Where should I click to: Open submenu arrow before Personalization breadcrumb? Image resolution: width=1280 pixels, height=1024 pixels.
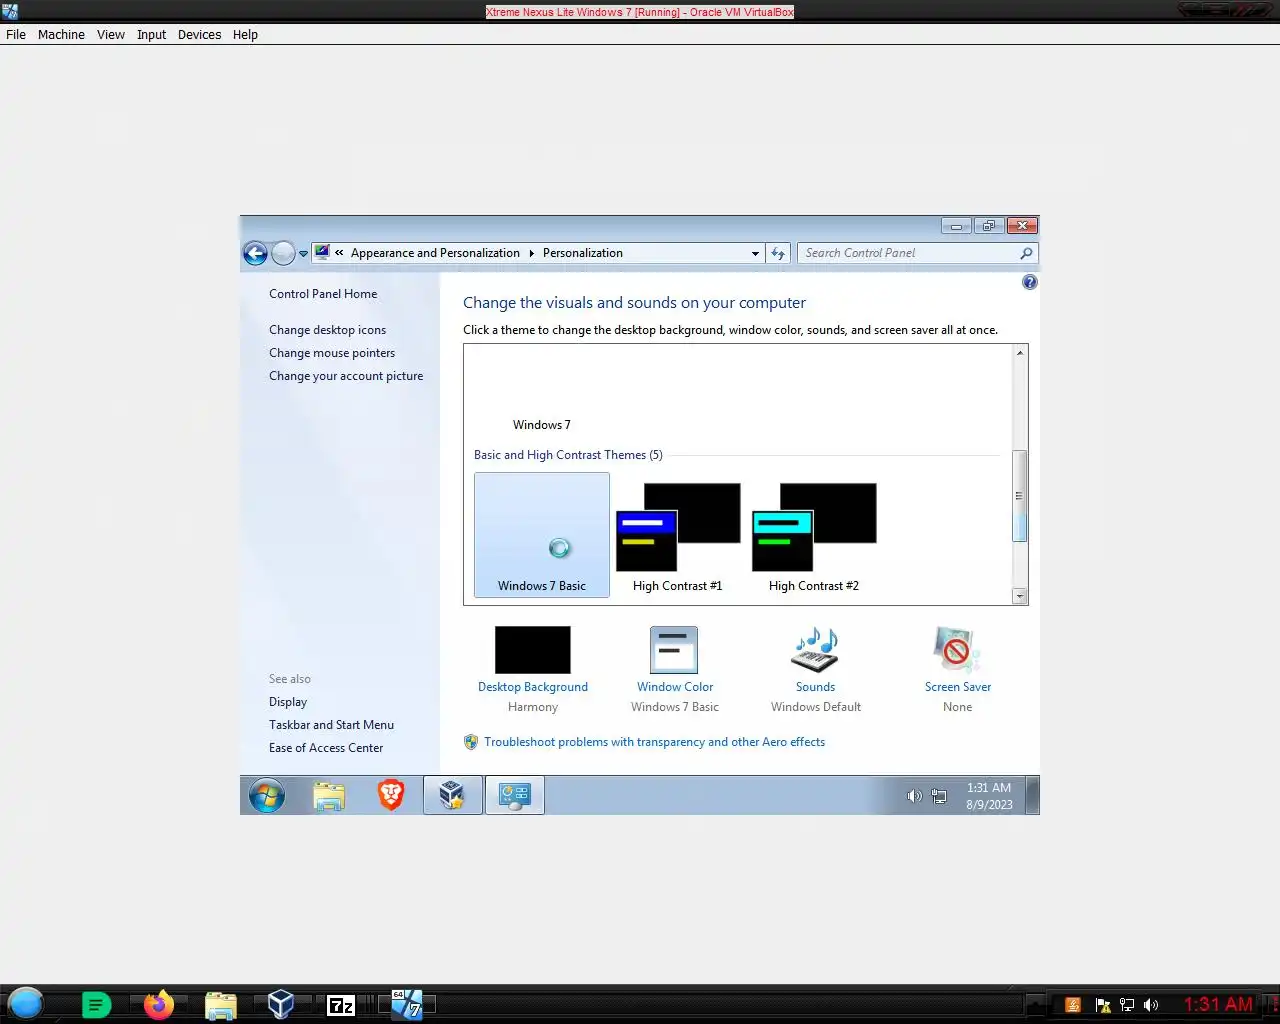531,253
